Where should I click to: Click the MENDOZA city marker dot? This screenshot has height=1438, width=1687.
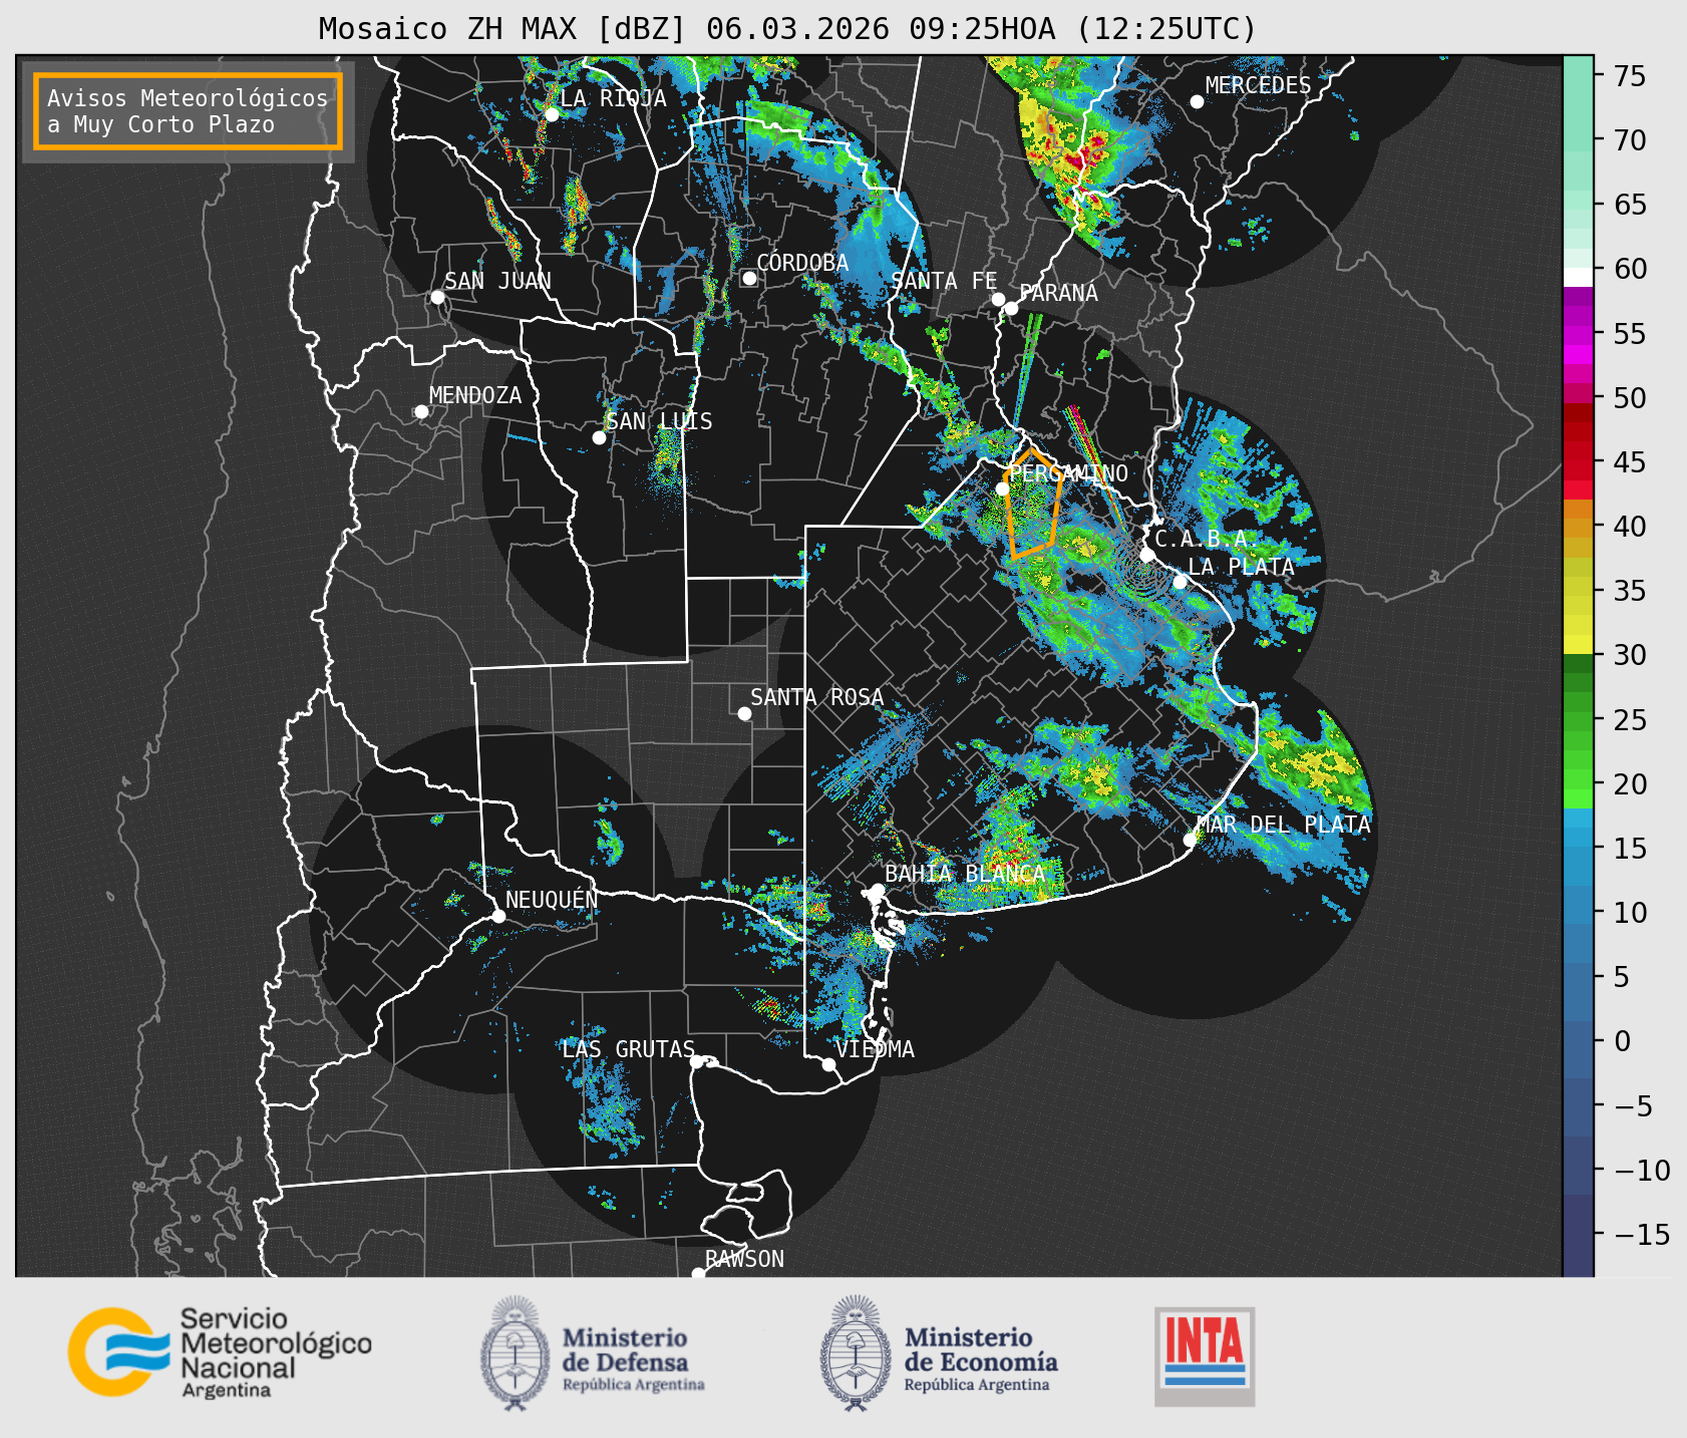(x=421, y=412)
